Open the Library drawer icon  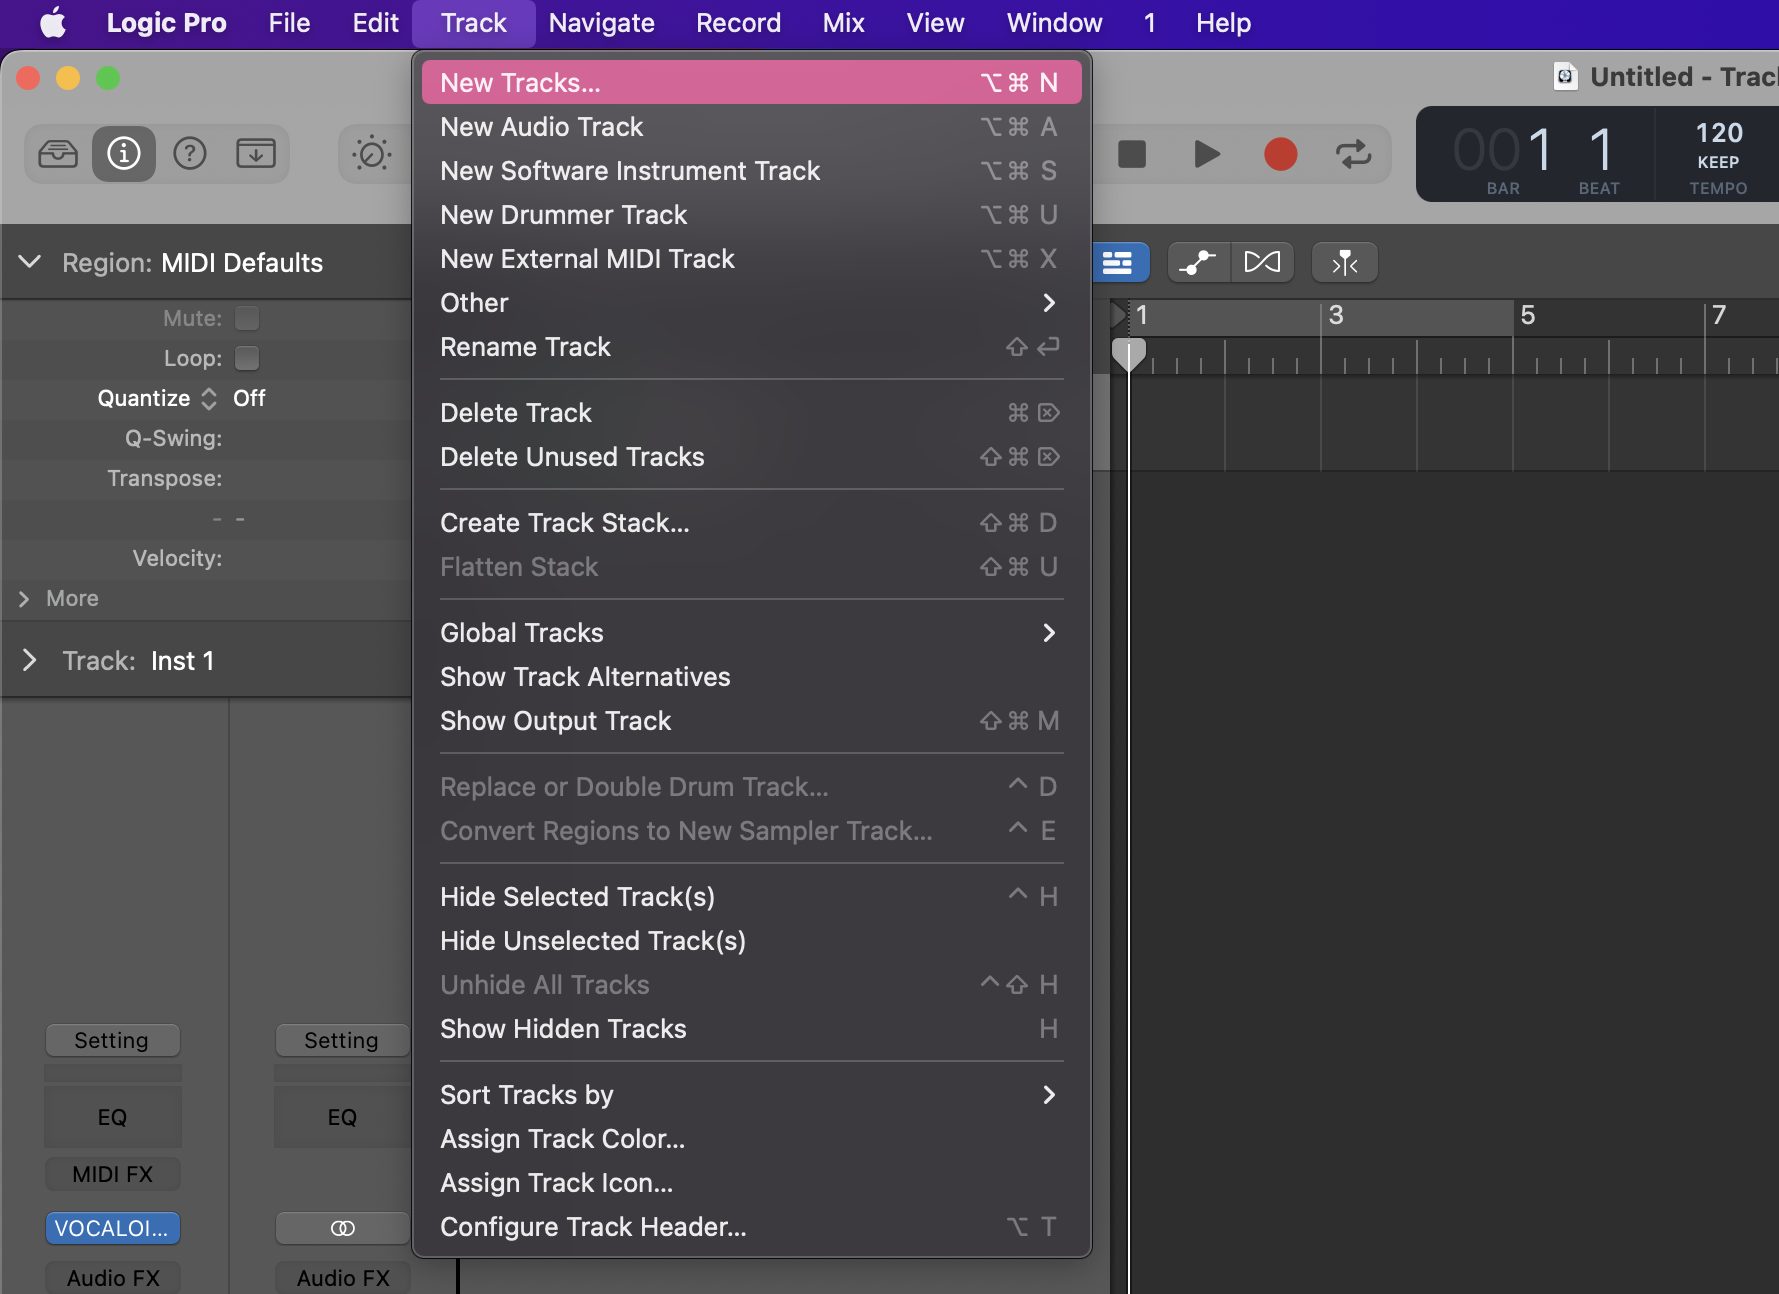(57, 153)
